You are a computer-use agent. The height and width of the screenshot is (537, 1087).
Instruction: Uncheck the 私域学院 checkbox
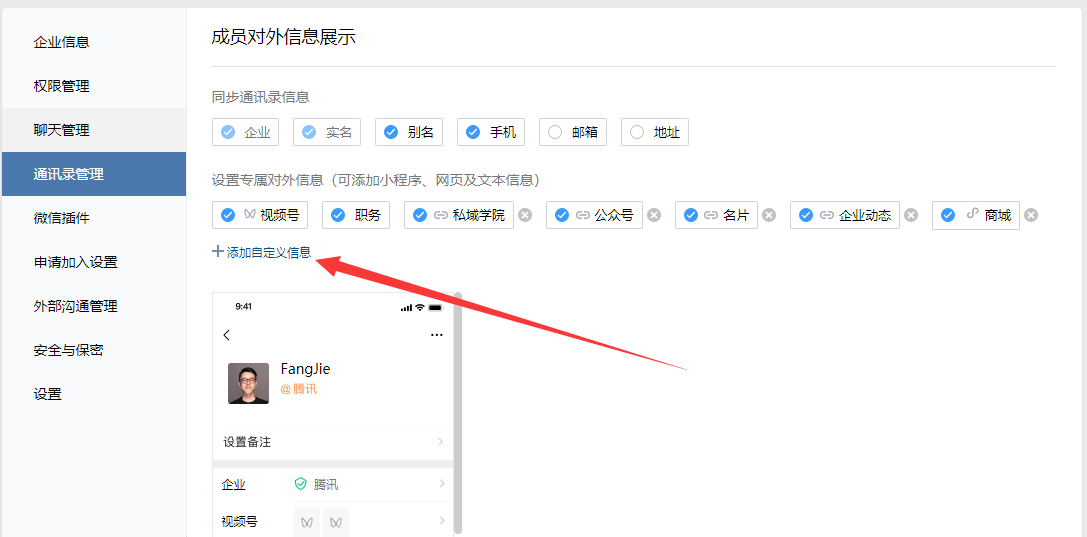(420, 215)
